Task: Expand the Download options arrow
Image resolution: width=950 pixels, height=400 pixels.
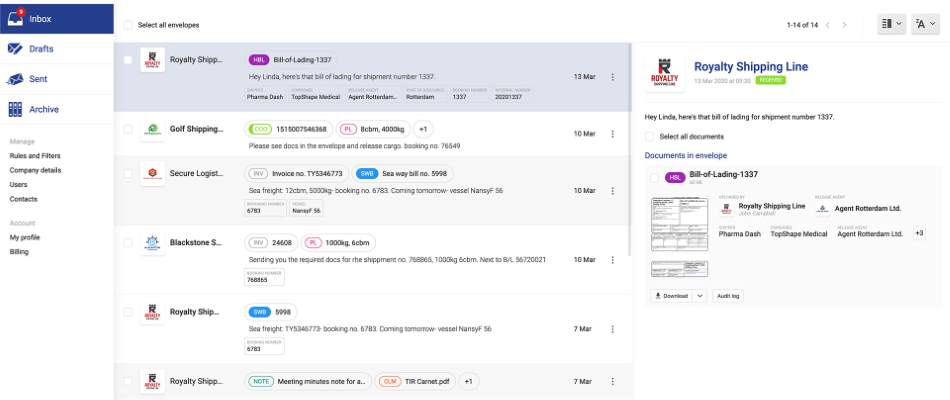Action: coord(698,295)
